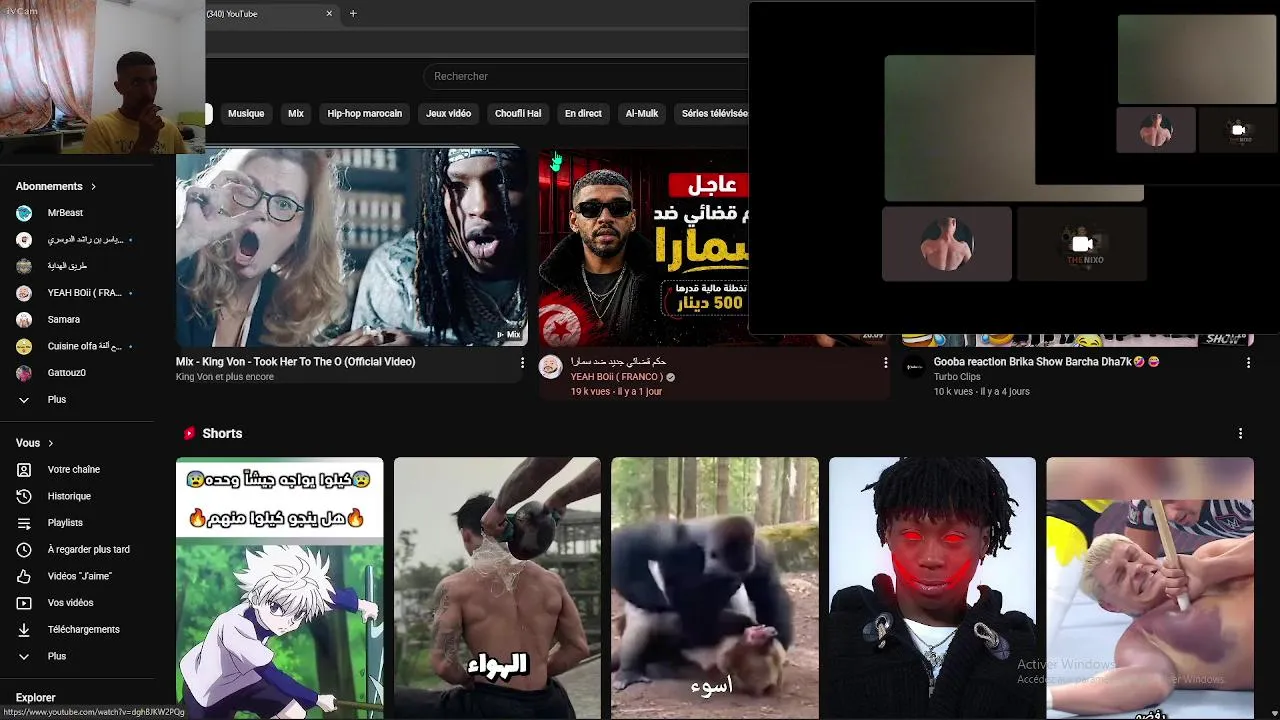1280x720 pixels.
Task: Open the Samara subscription channel
Action: pos(64,320)
